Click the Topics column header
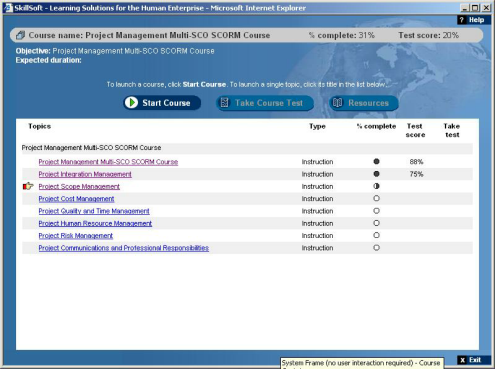 [x=39, y=126]
